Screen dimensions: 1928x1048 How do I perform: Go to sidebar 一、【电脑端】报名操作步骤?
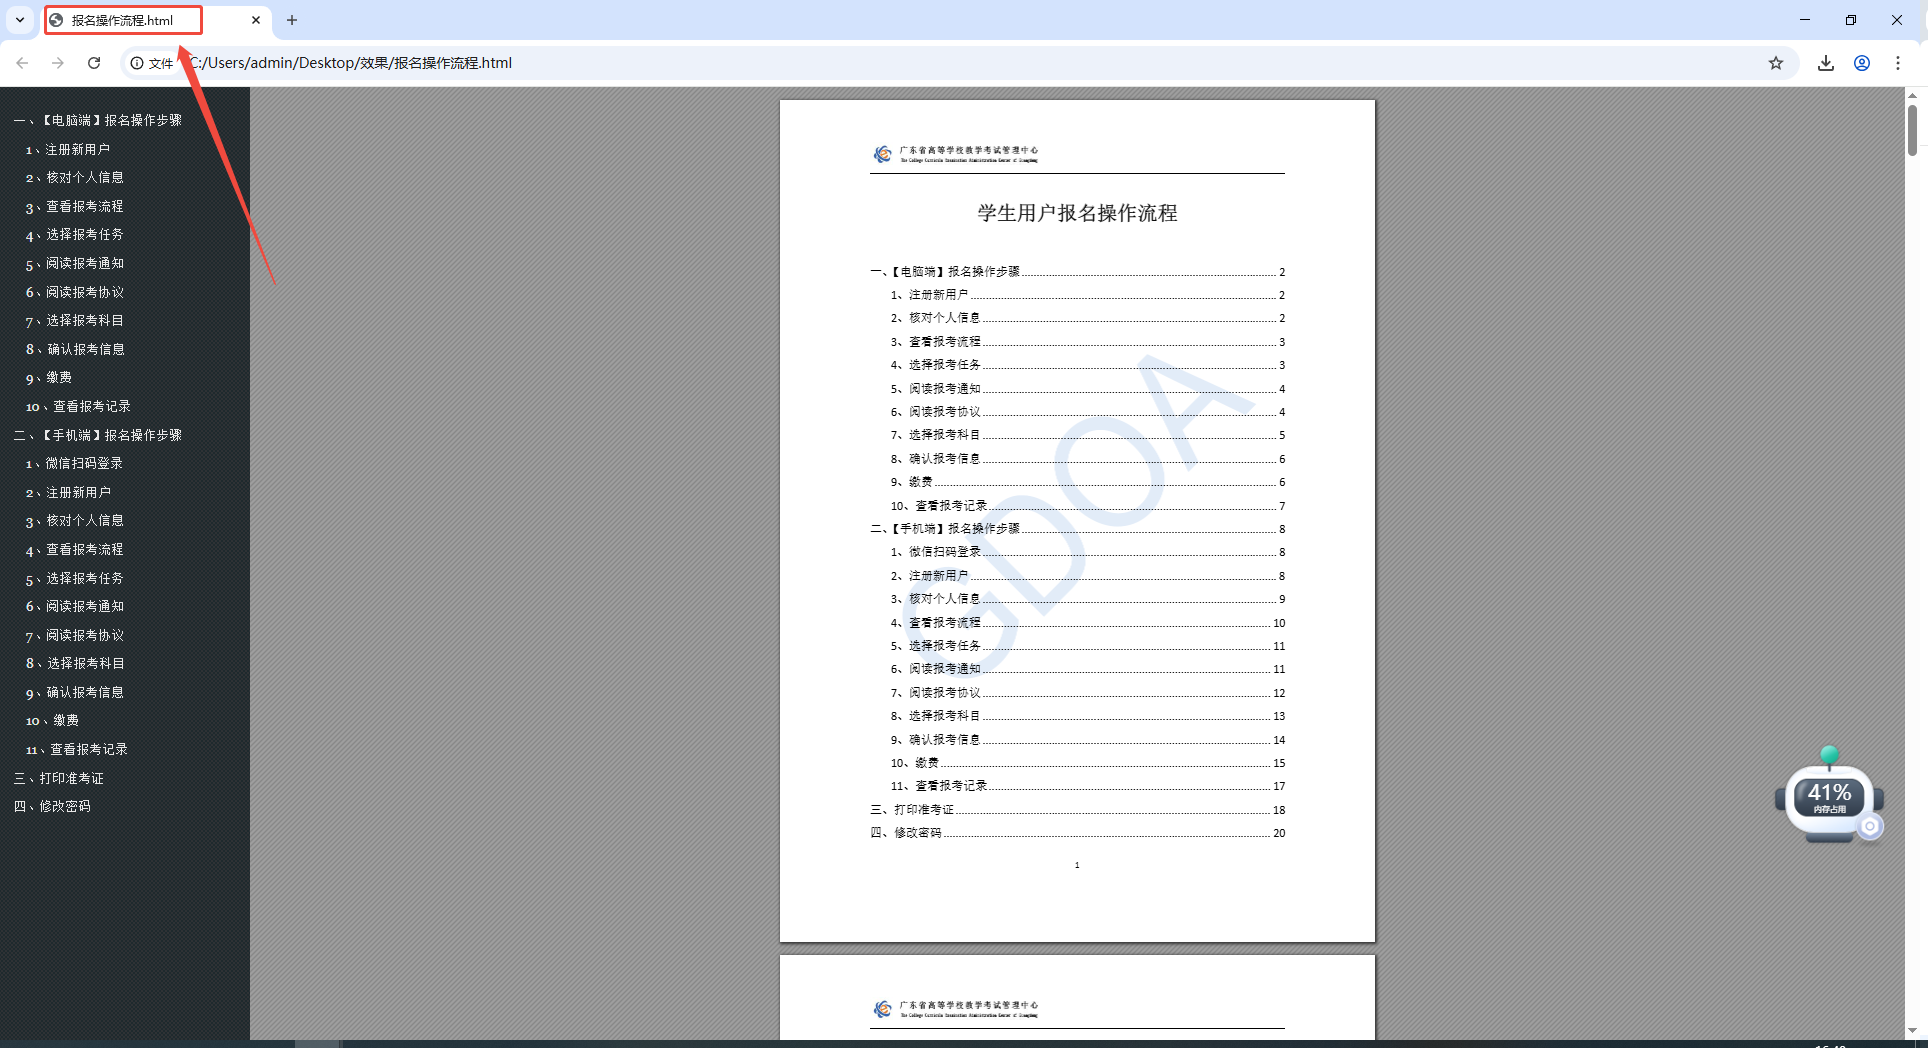click(x=97, y=120)
